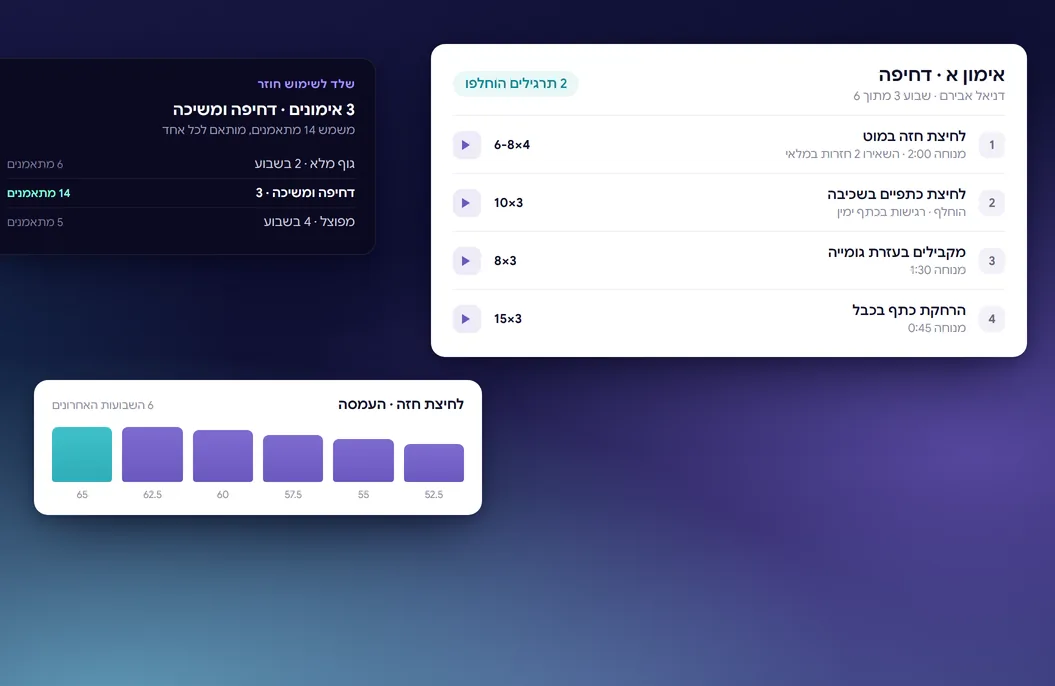Click the 52.5 purple chart bar
The width and height of the screenshot is (1055, 686).
click(434, 463)
